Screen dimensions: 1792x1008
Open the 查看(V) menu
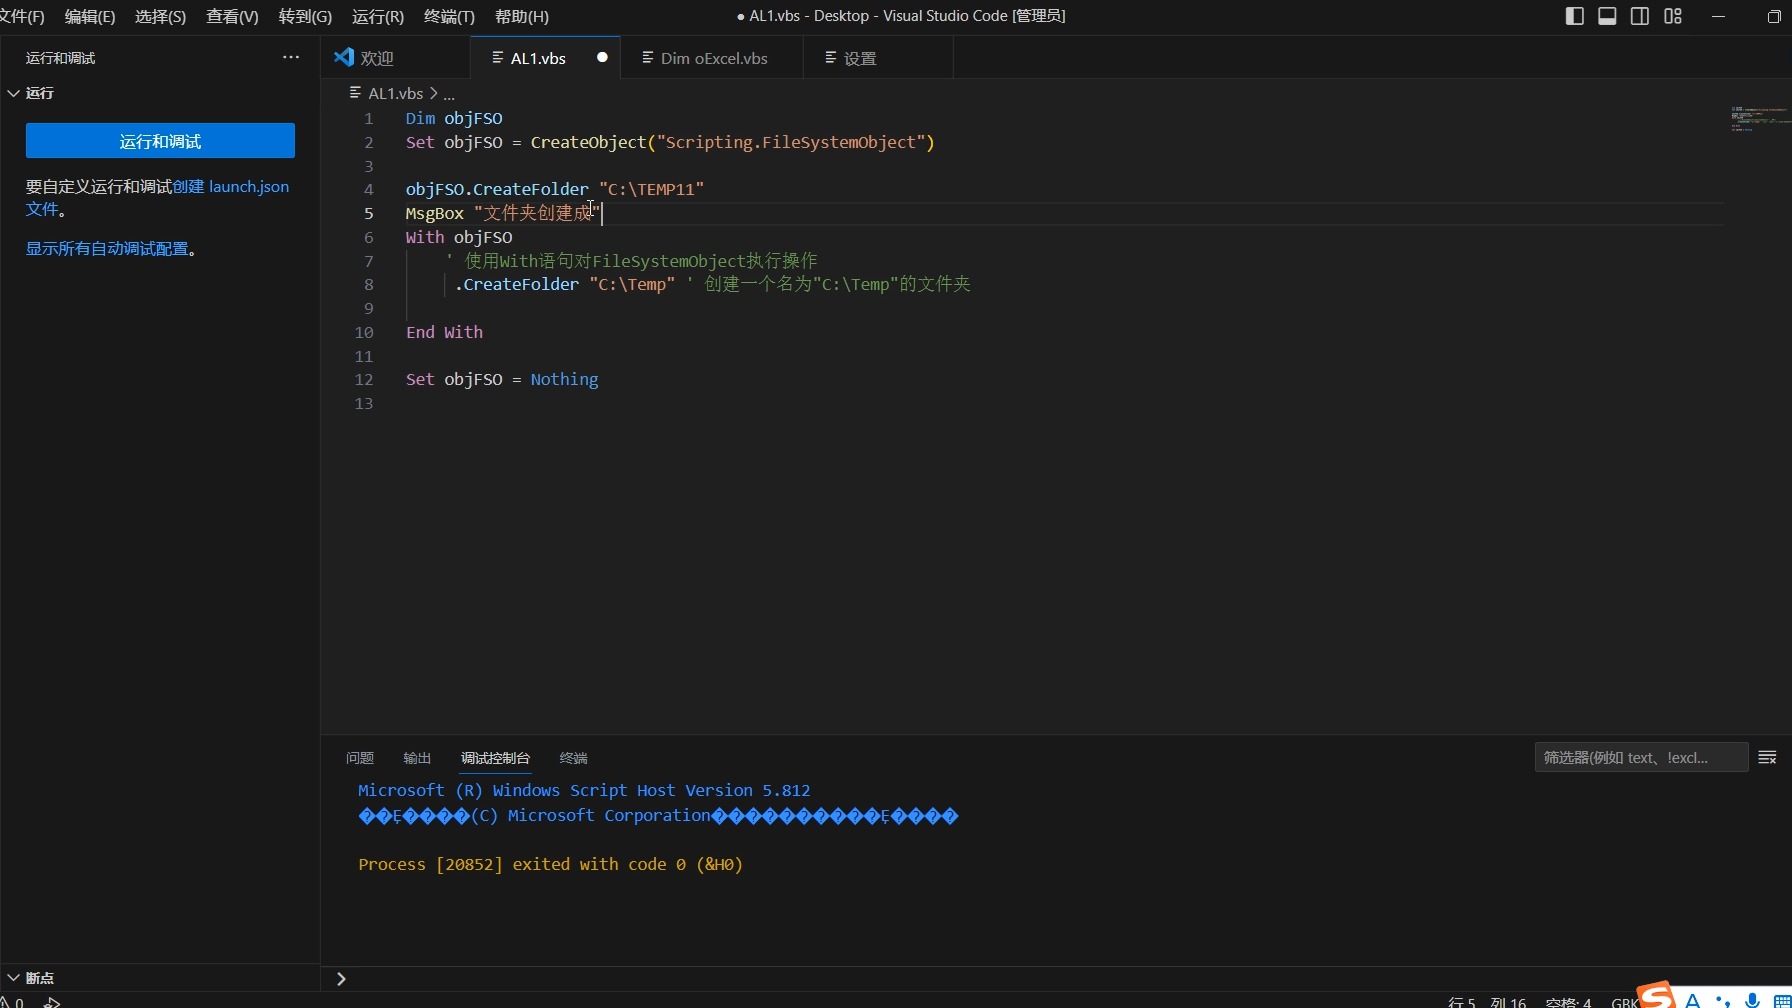[232, 16]
